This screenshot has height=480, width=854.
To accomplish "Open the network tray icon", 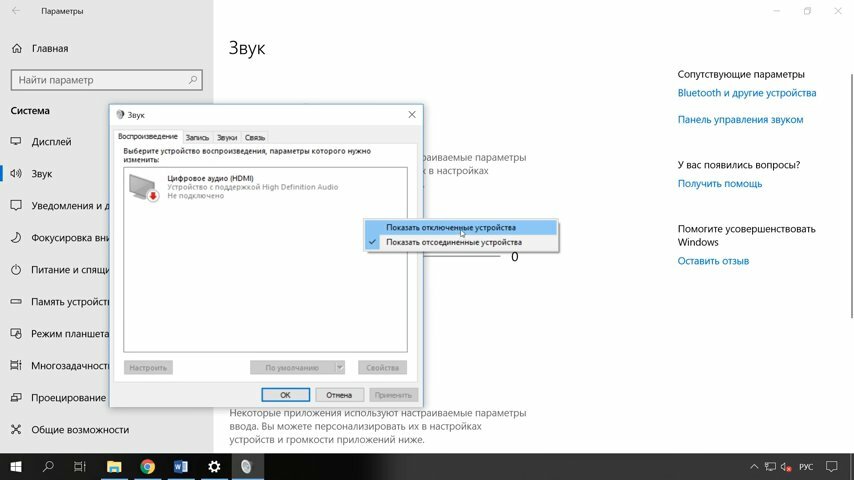I will [x=770, y=467].
